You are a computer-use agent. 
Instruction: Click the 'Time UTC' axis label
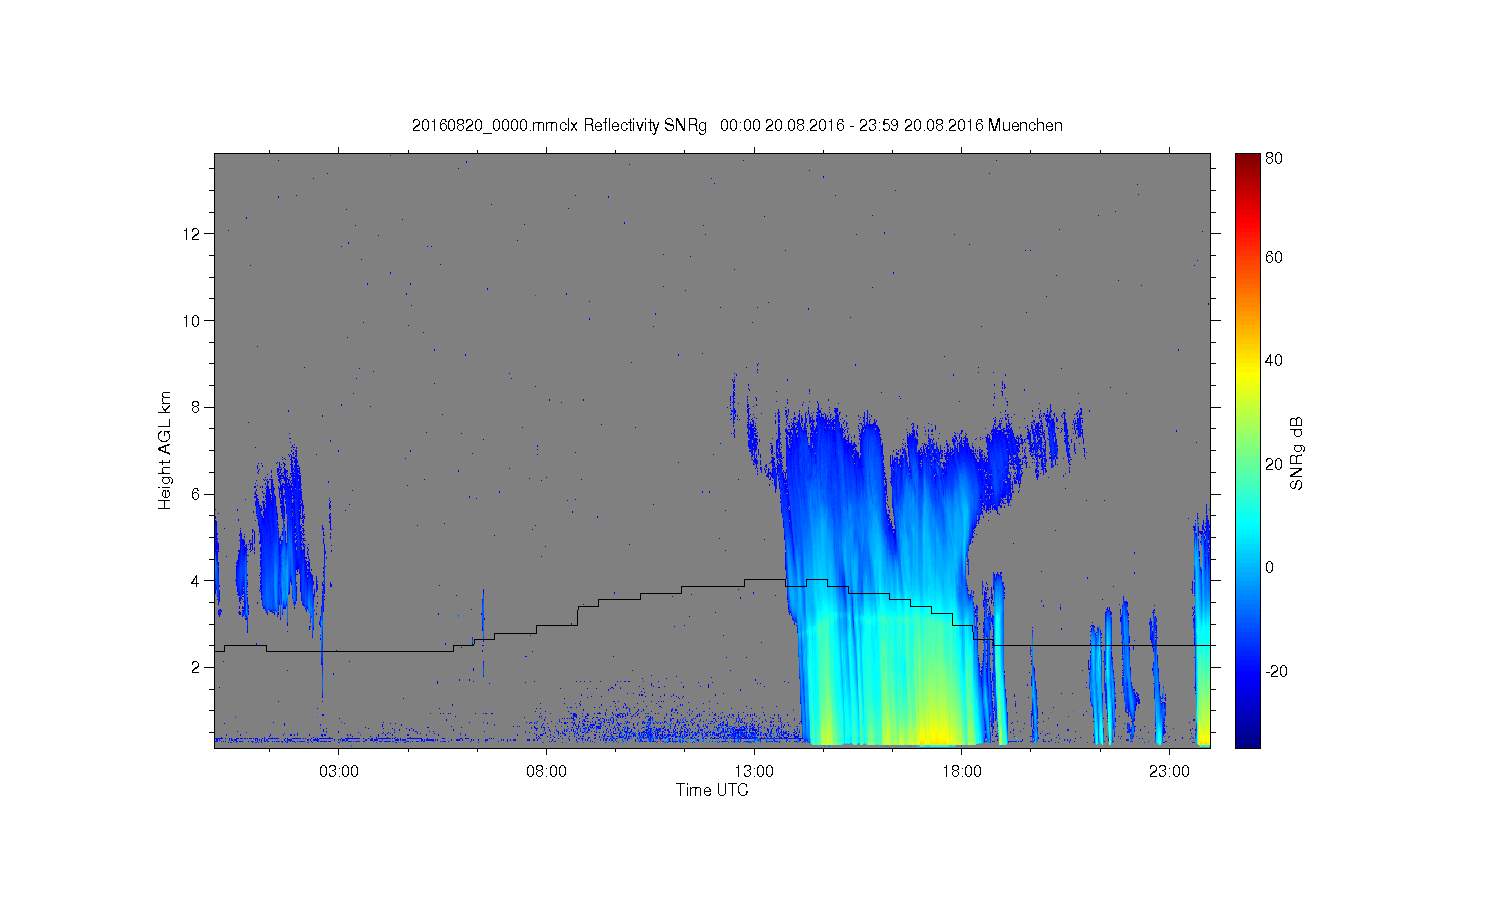pos(712,790)
